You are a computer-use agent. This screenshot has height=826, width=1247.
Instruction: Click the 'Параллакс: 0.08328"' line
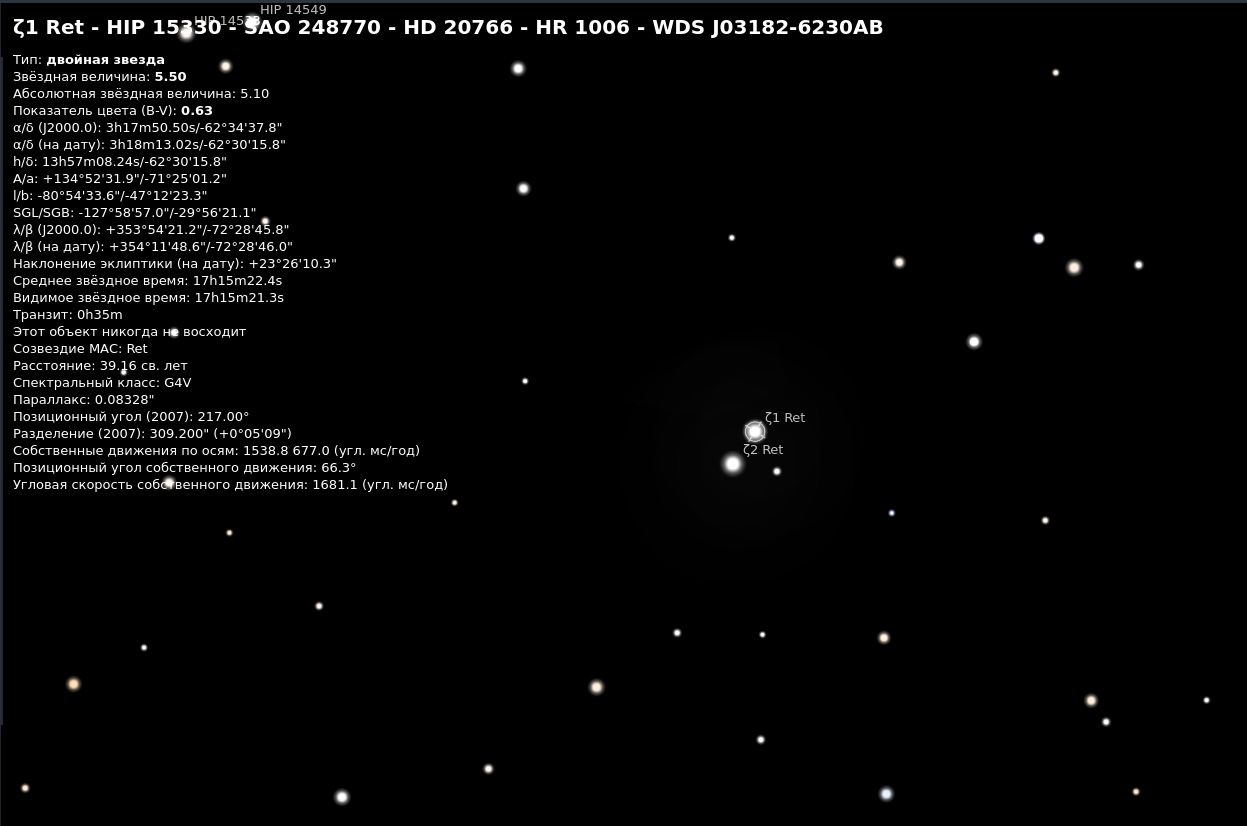point(84,400)
